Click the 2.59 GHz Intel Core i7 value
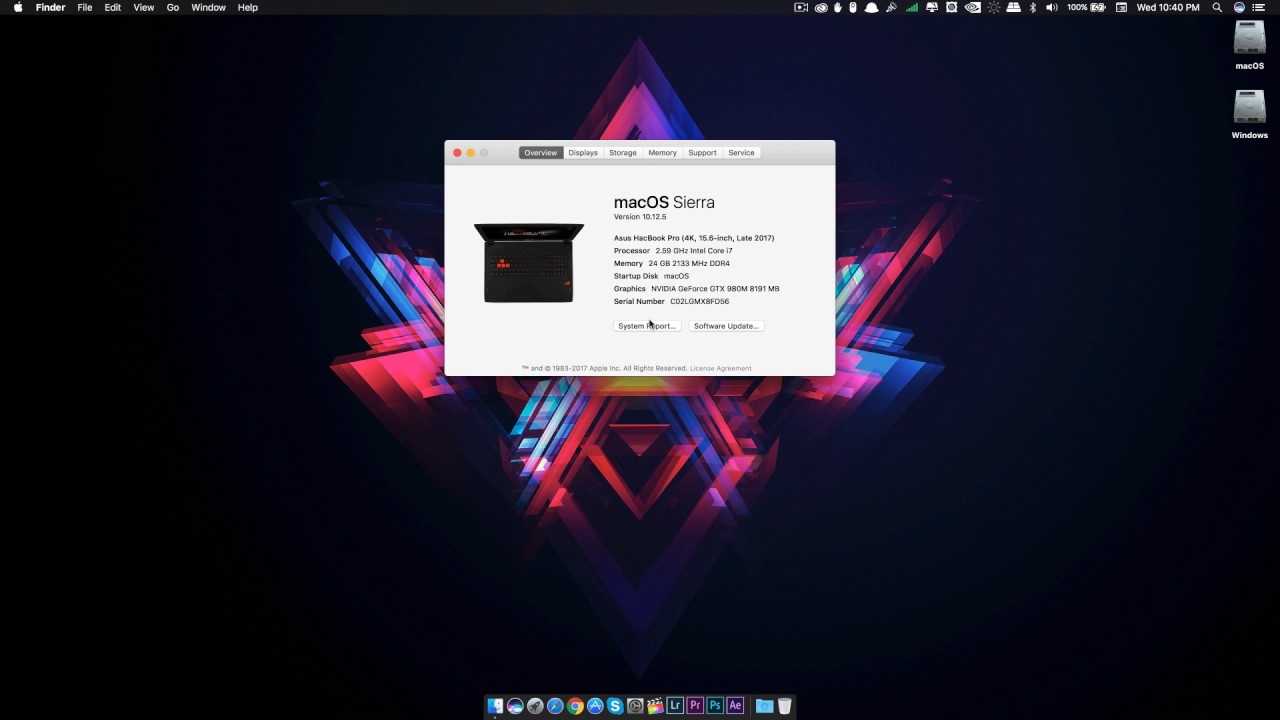This screenshot has width=1280, height=720. pos(694,251)
